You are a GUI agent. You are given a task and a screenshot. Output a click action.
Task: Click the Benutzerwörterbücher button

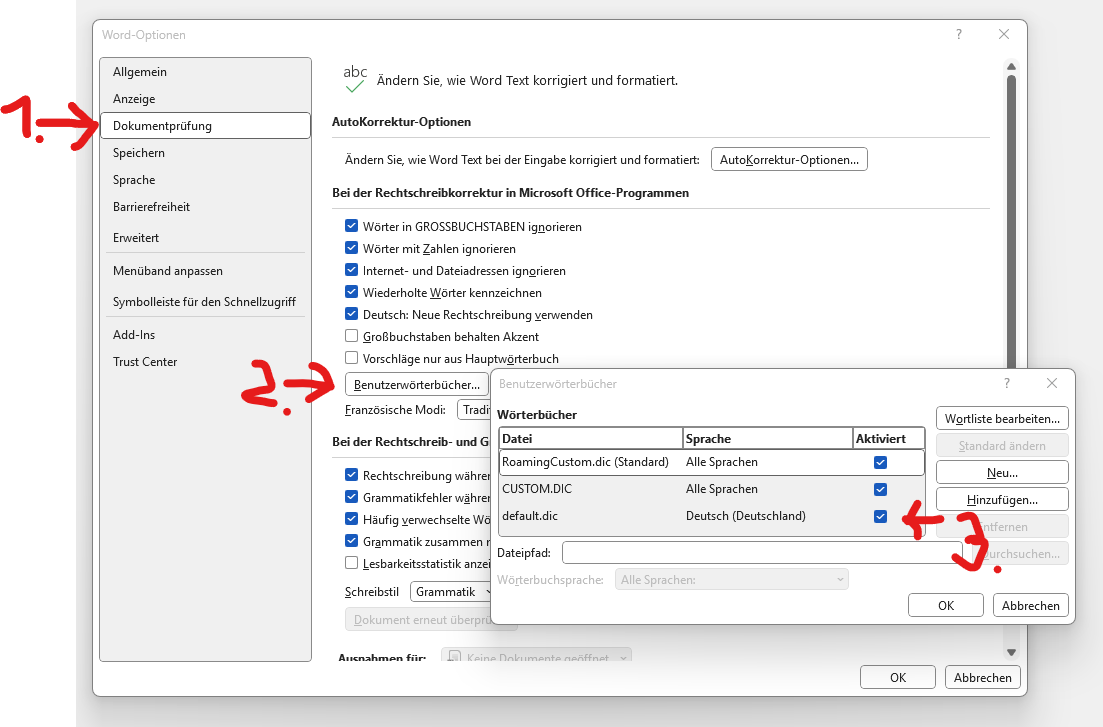pos(416,384)
